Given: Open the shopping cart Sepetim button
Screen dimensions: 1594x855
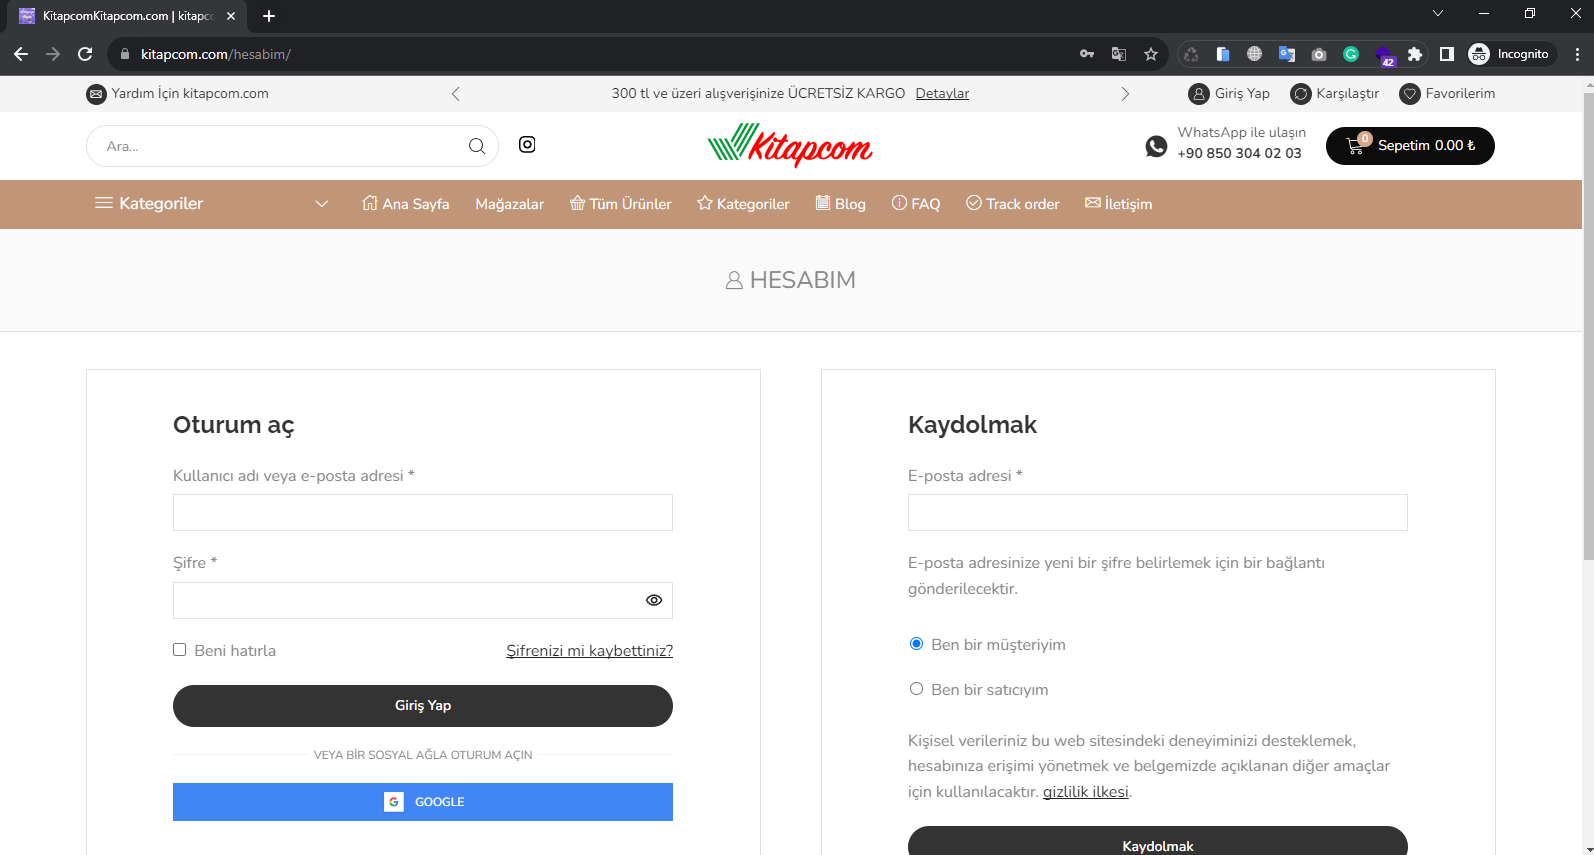Looking at the screenshot, I should (1410, 146).
